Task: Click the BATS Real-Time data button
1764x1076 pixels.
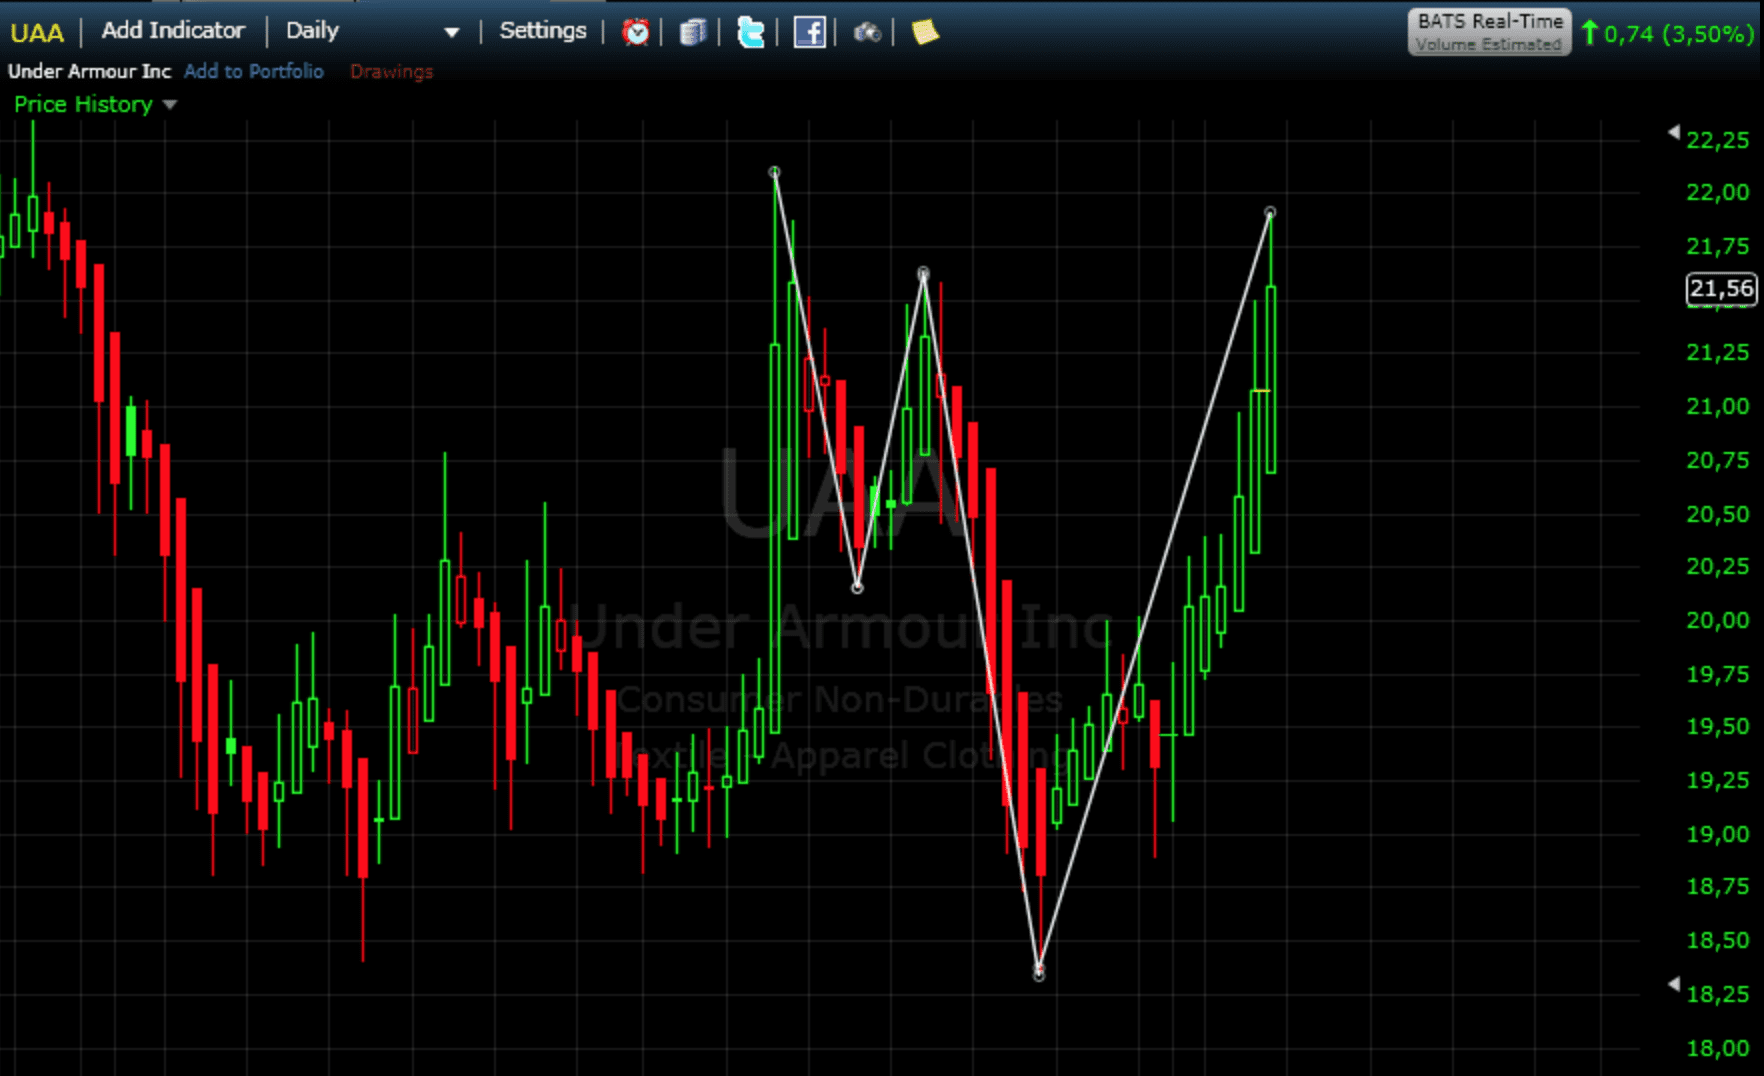Action: coord(1489,32)
